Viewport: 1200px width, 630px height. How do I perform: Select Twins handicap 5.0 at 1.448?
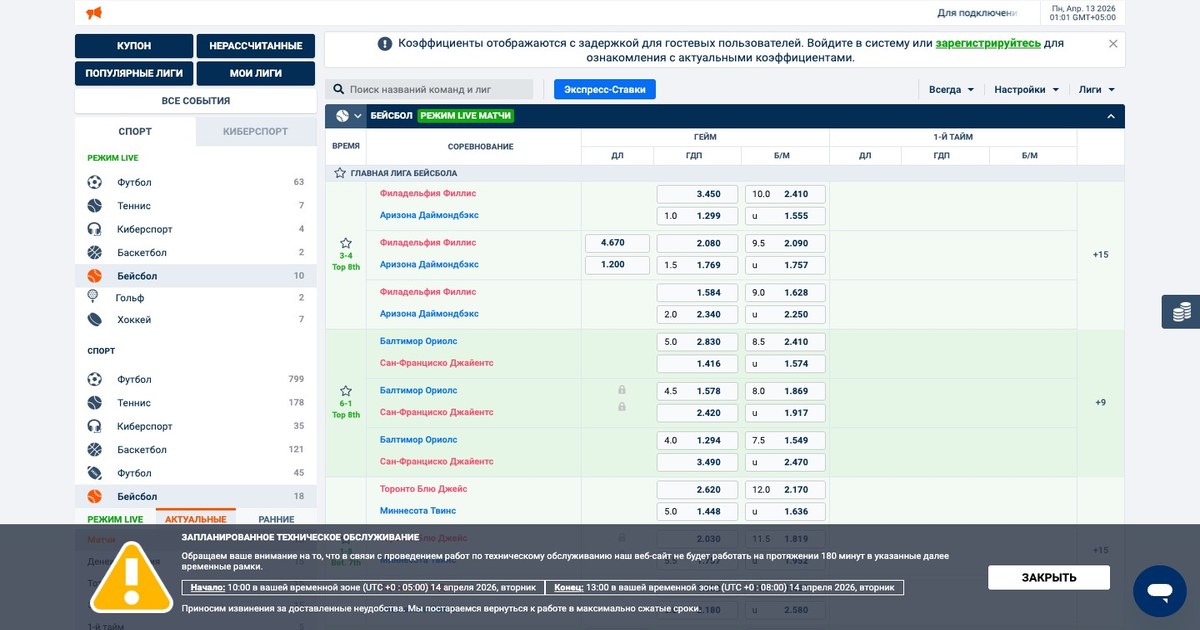[697, 512]
